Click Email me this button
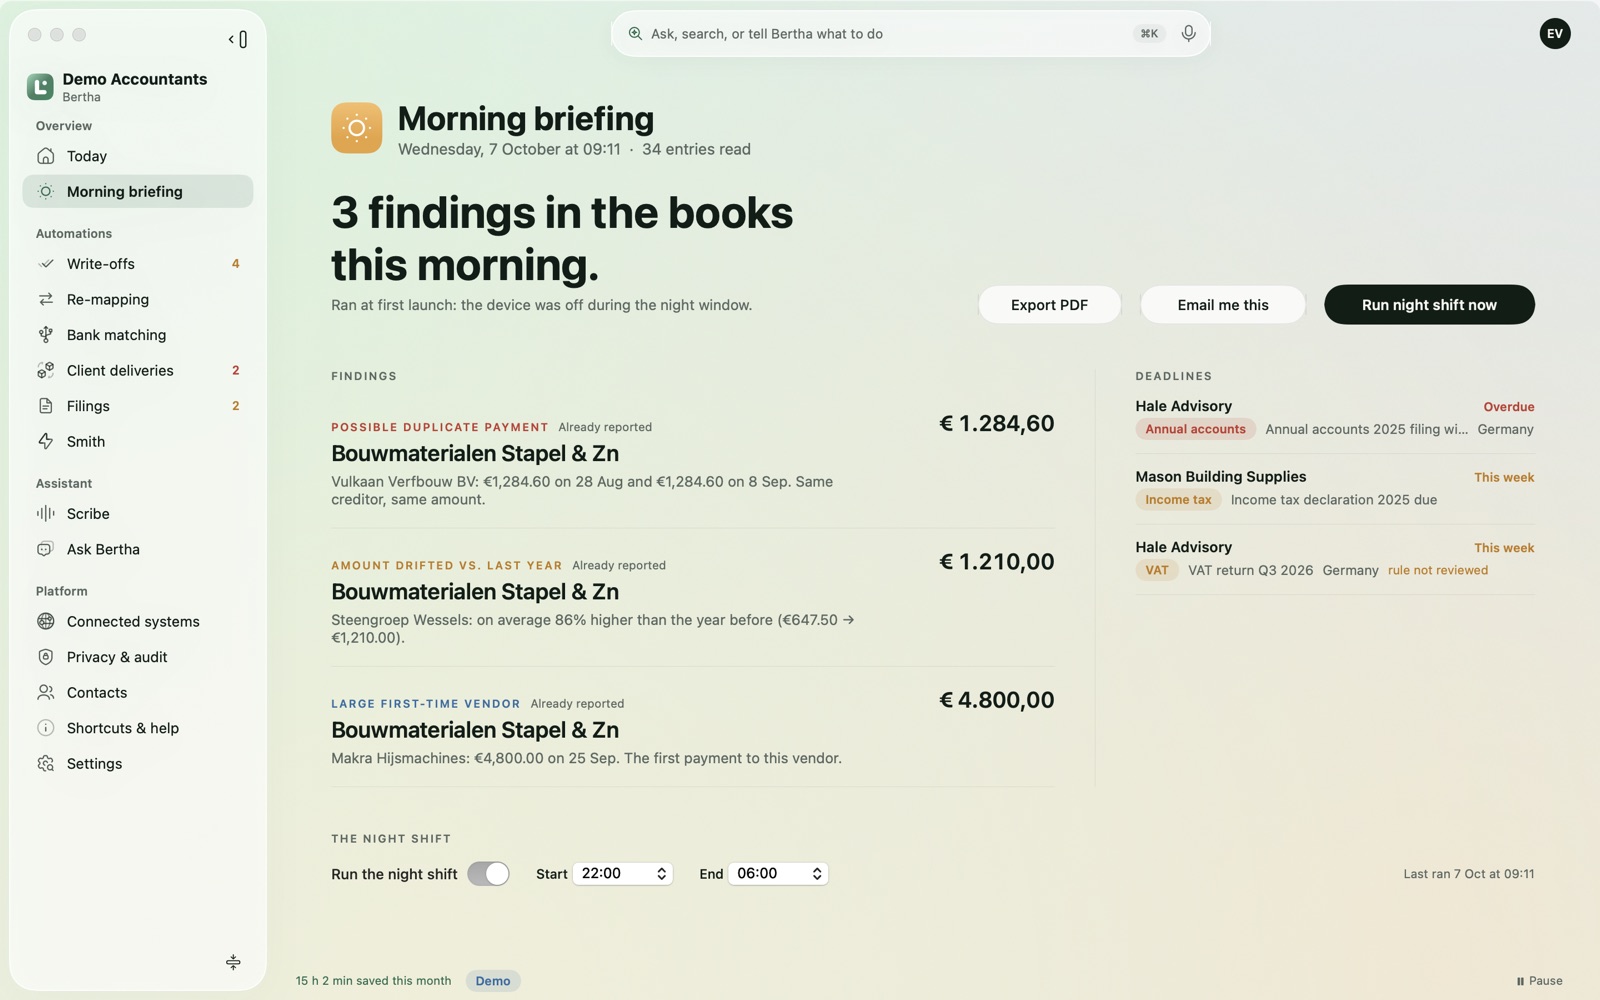 tap(1223, 305)
